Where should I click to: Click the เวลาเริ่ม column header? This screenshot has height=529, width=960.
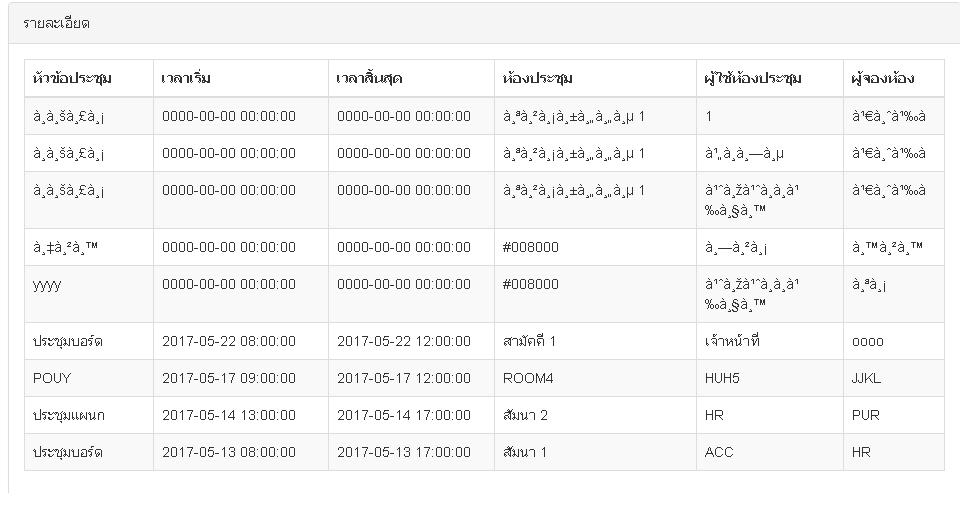click(x=187, y=79)
